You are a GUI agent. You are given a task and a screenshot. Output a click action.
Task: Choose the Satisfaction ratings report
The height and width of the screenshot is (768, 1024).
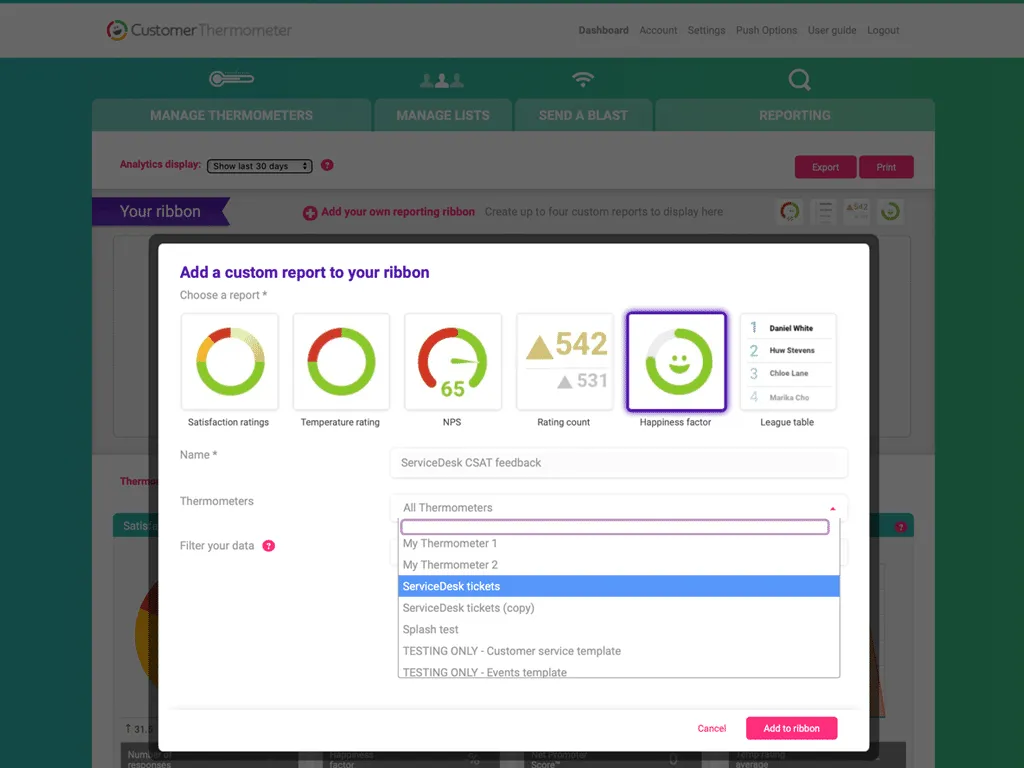coord(229,362)
